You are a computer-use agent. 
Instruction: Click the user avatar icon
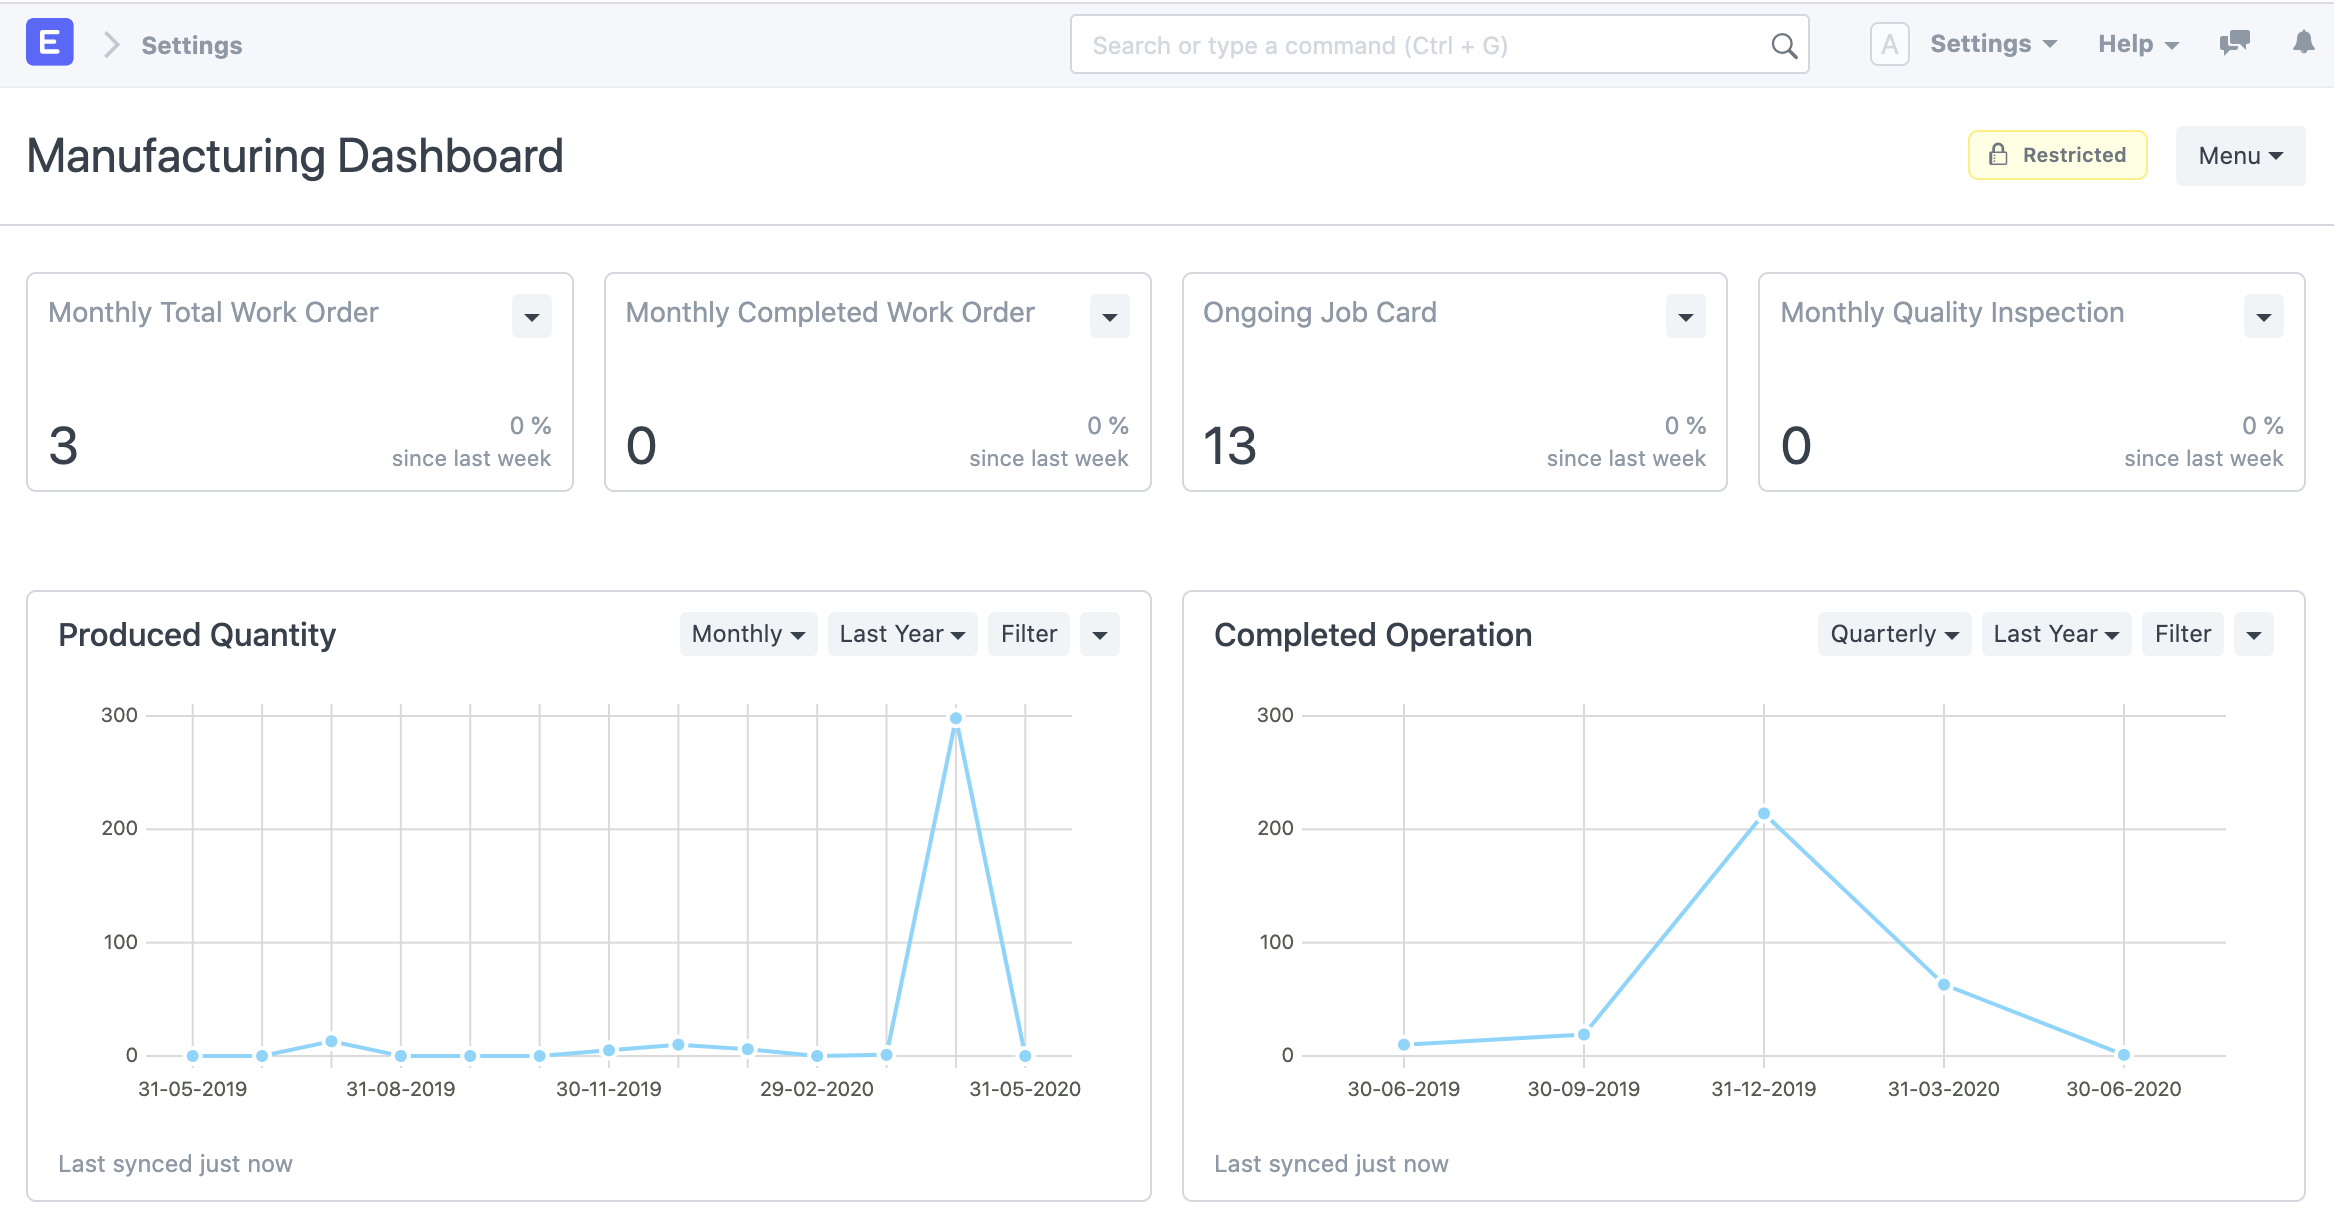(x=1889, y=43)
